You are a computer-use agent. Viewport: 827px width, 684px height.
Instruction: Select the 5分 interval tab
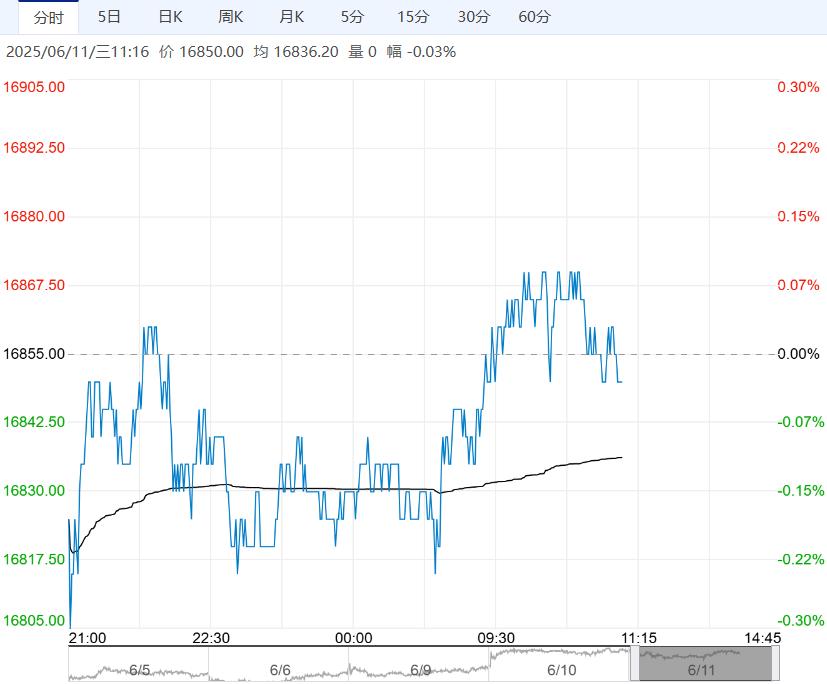click(352, 17)
